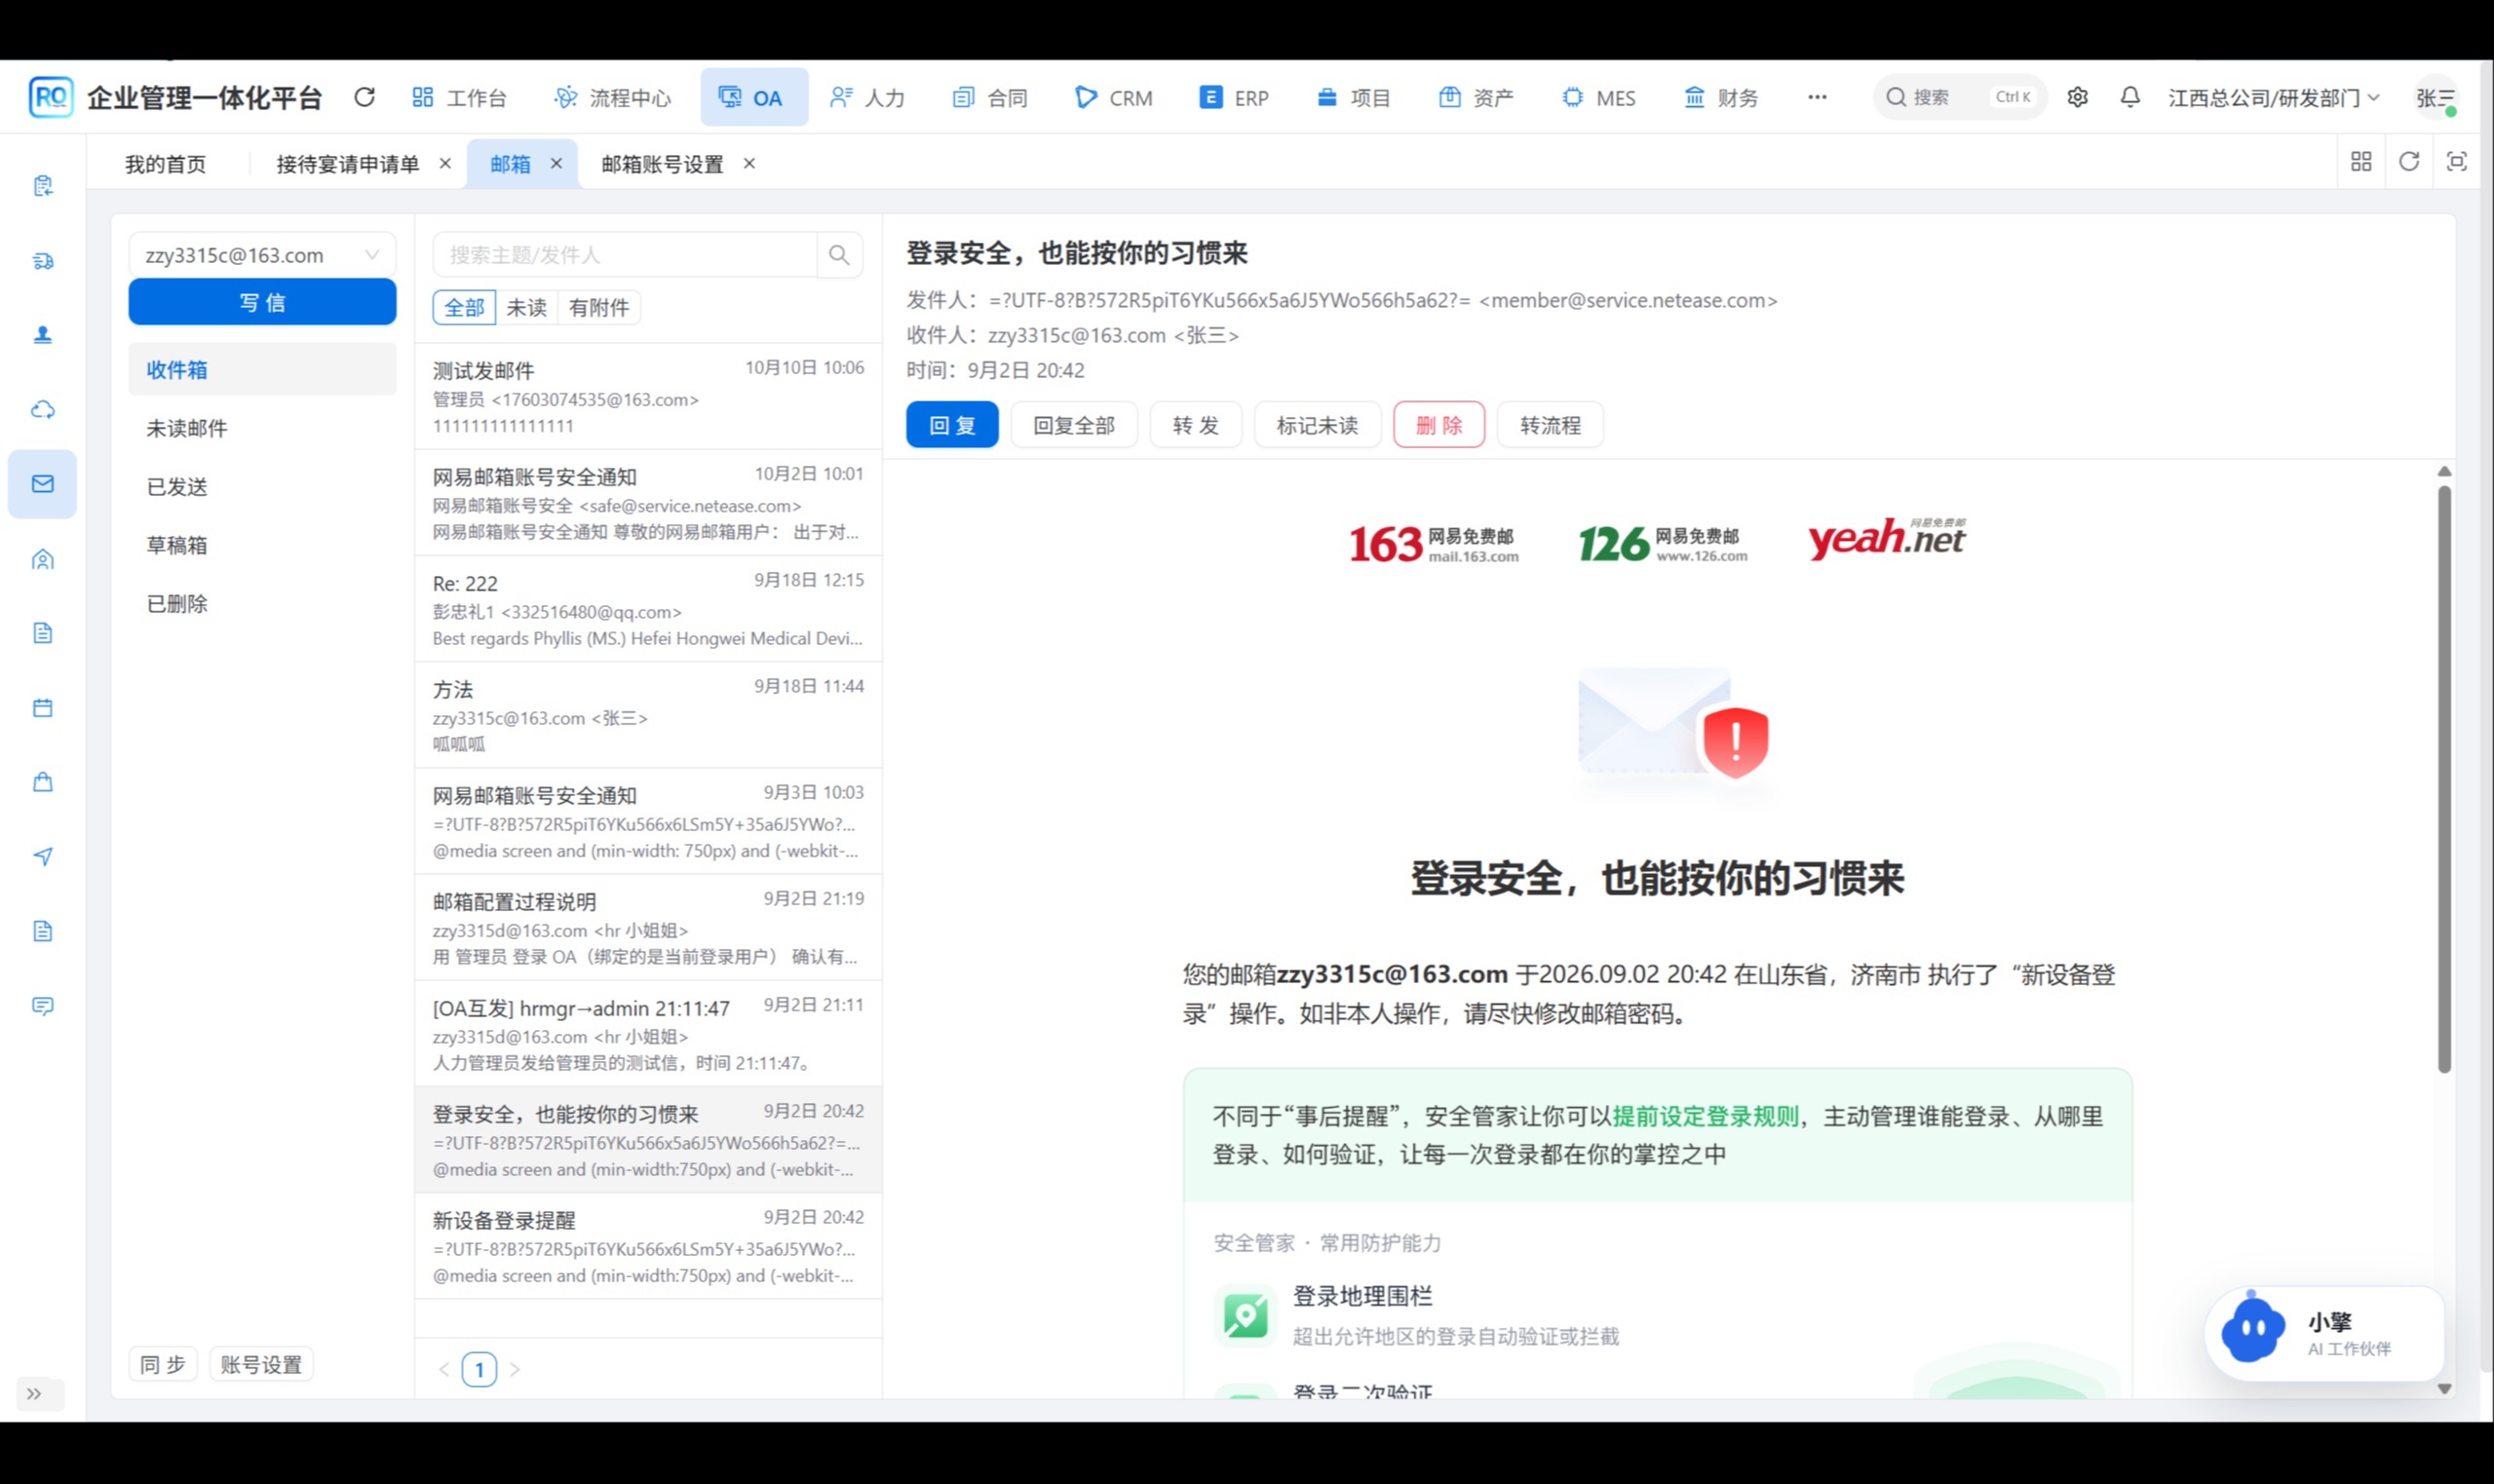Open the settings gear icon in header
The height and width of the screenshot is (1484, 2494).
[2077, 97]
